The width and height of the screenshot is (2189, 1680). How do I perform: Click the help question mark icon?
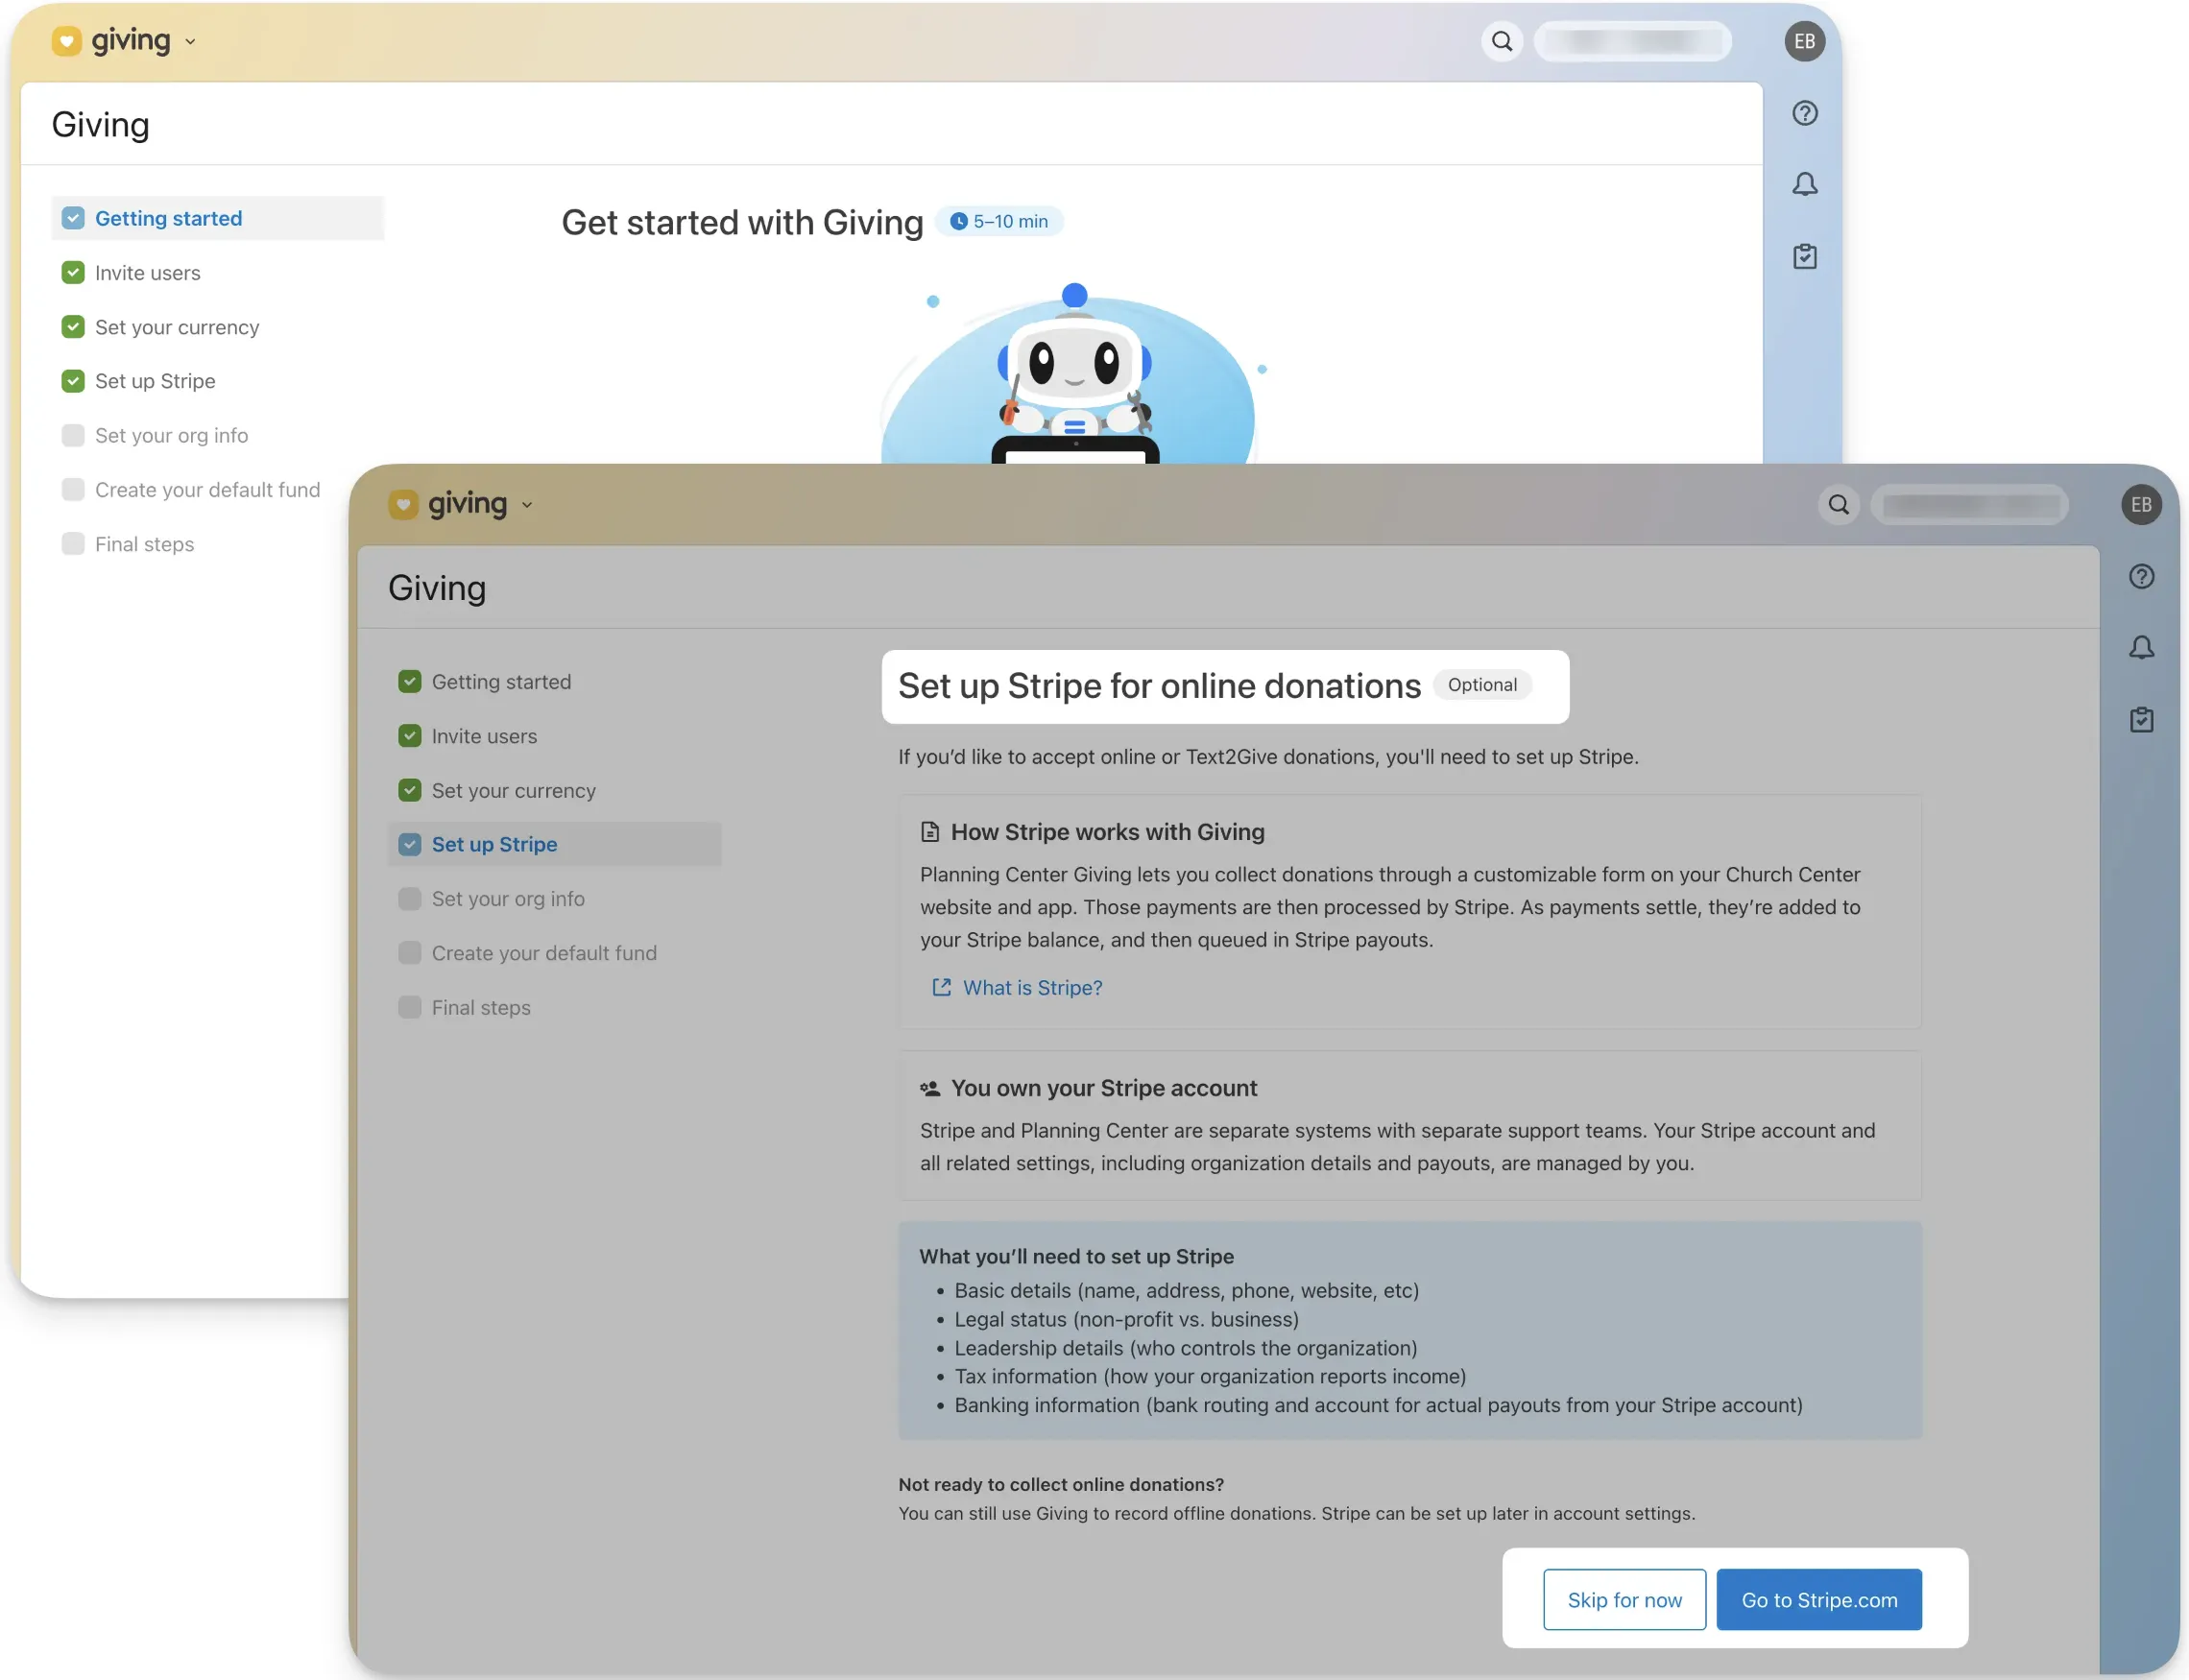[2143, 576]
